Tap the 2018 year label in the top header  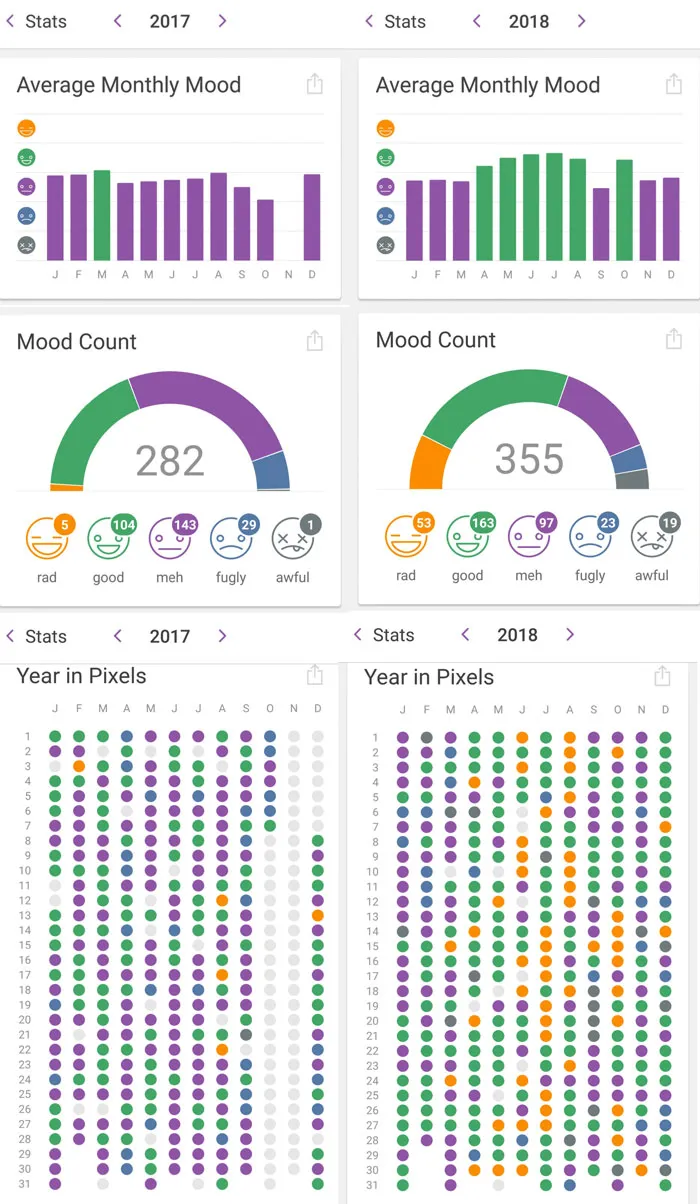[529, 21]
